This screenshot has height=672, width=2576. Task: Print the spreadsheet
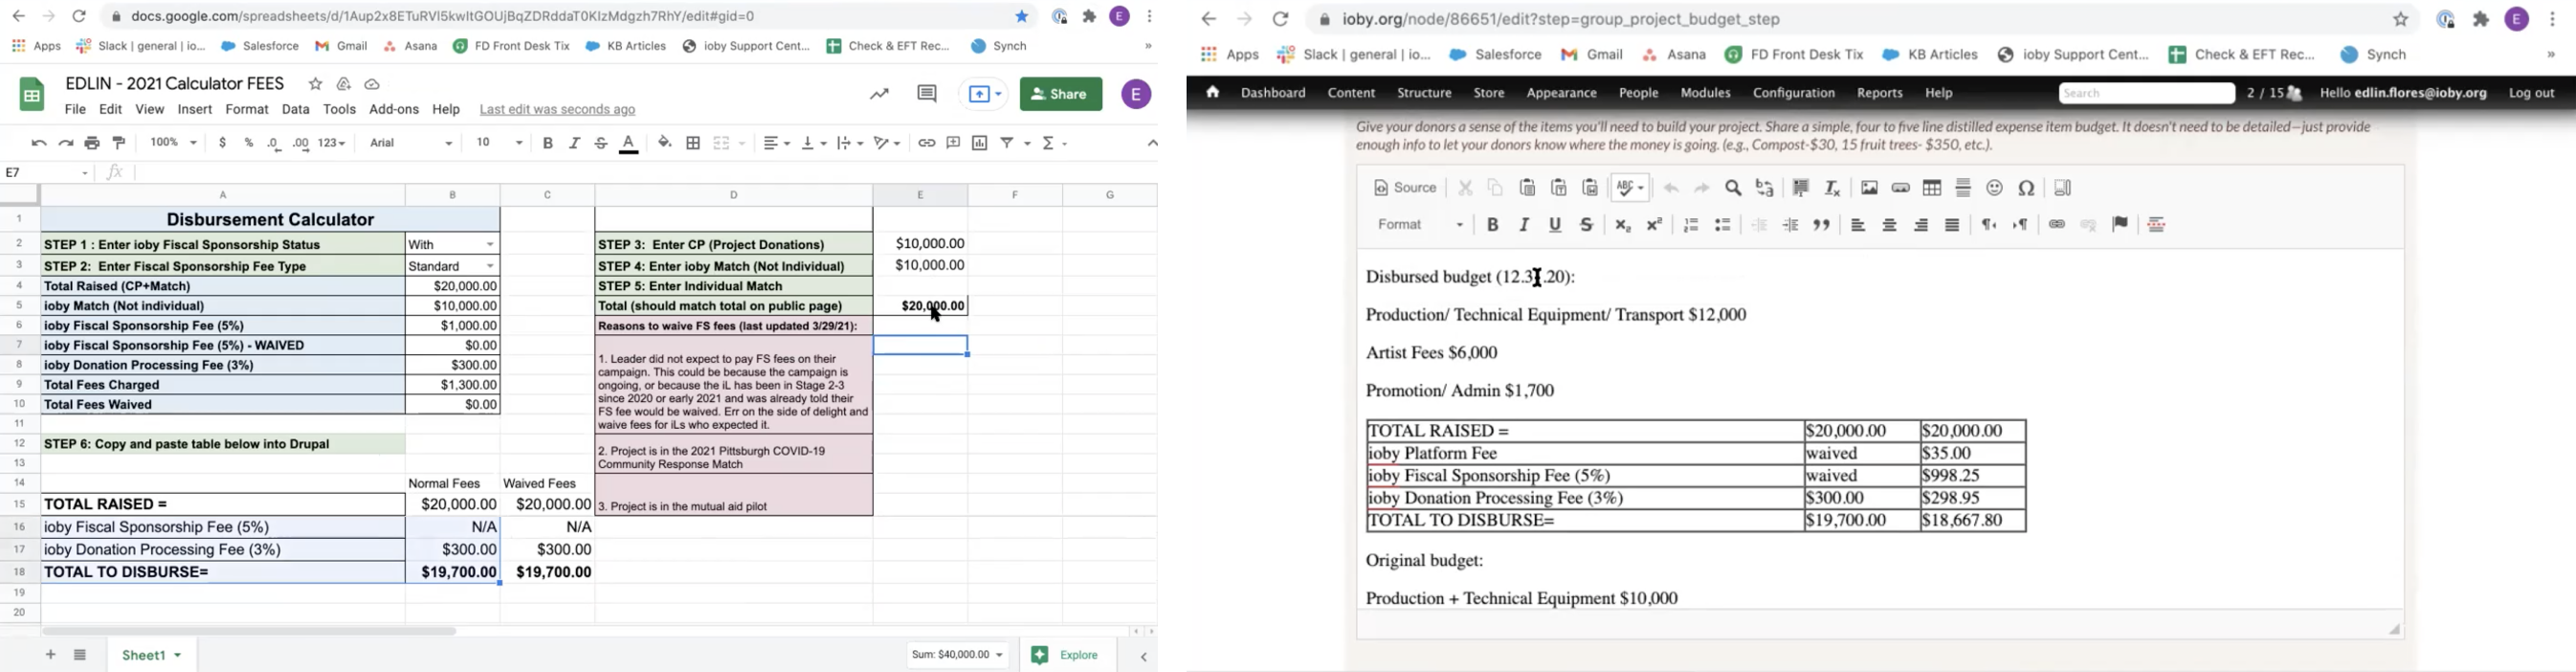point(92,143)
